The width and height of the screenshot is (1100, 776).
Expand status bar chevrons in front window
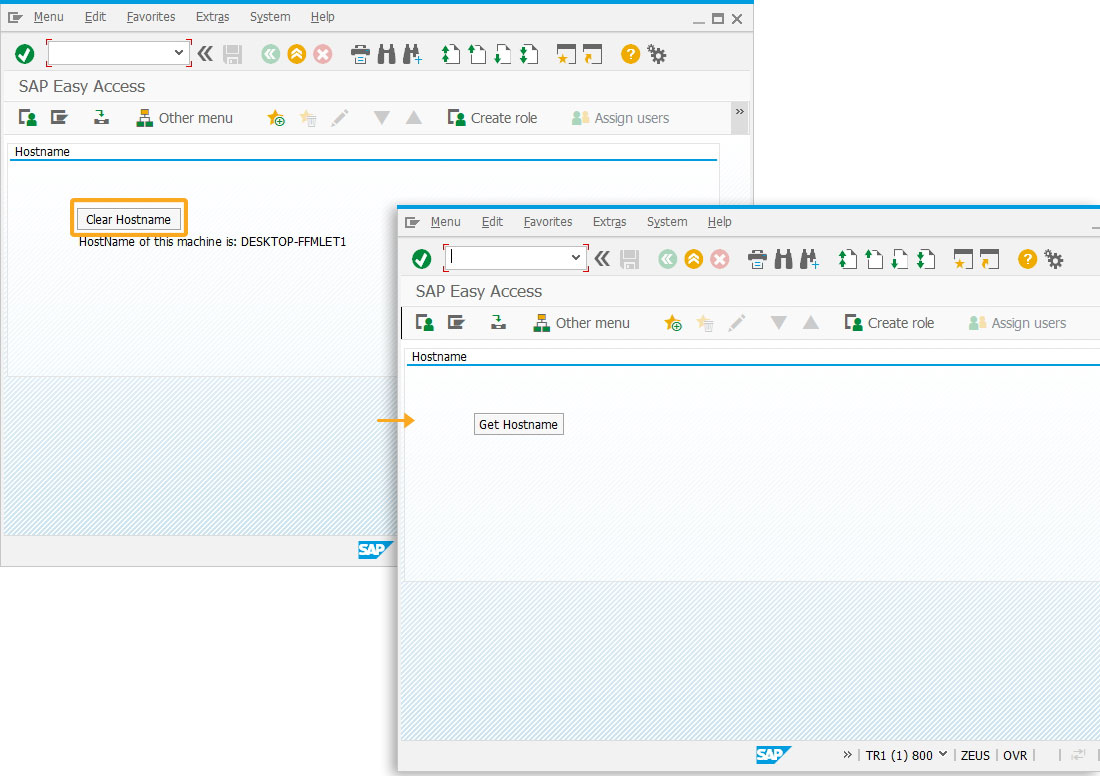(847, 755)
